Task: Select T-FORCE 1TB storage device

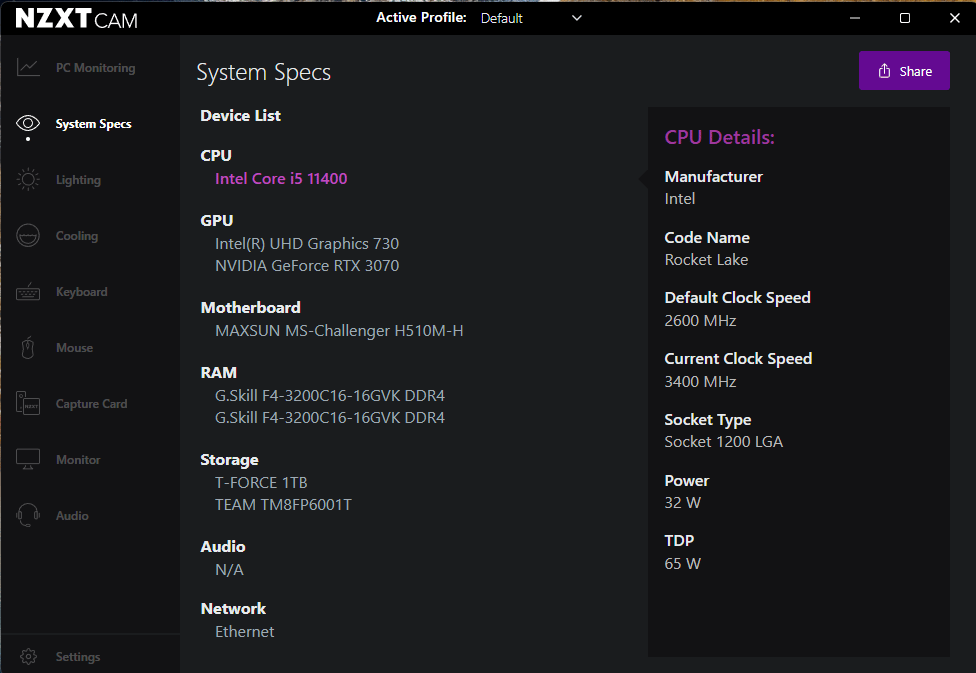Action: point(261,482)
